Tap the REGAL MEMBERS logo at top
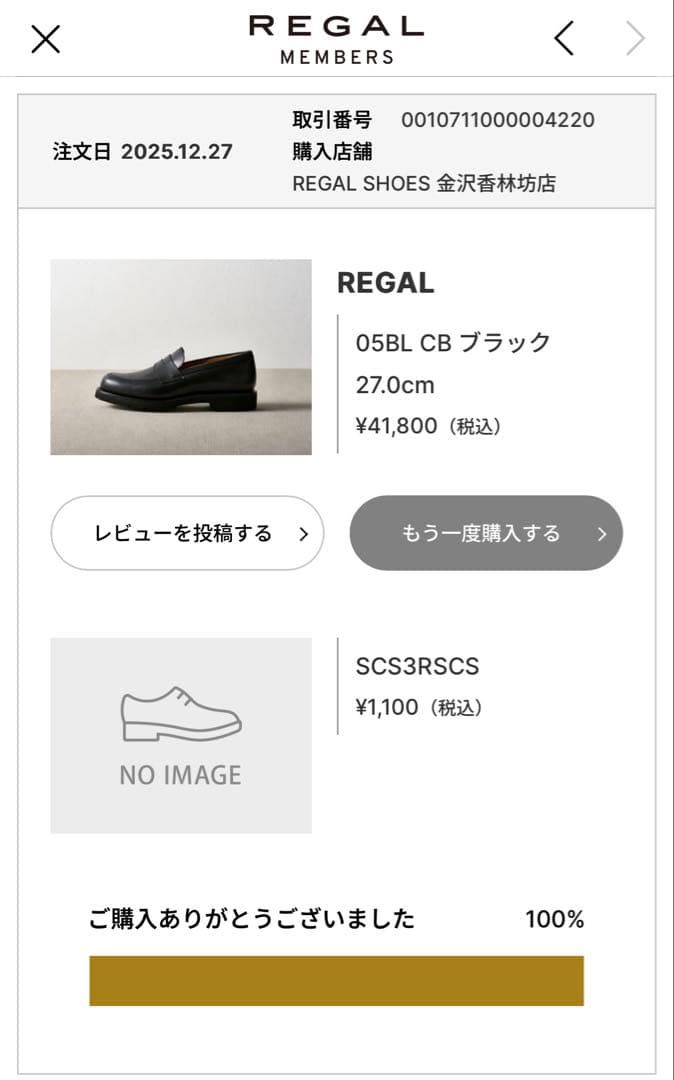674x1080 pixels. tap(336, 37)
